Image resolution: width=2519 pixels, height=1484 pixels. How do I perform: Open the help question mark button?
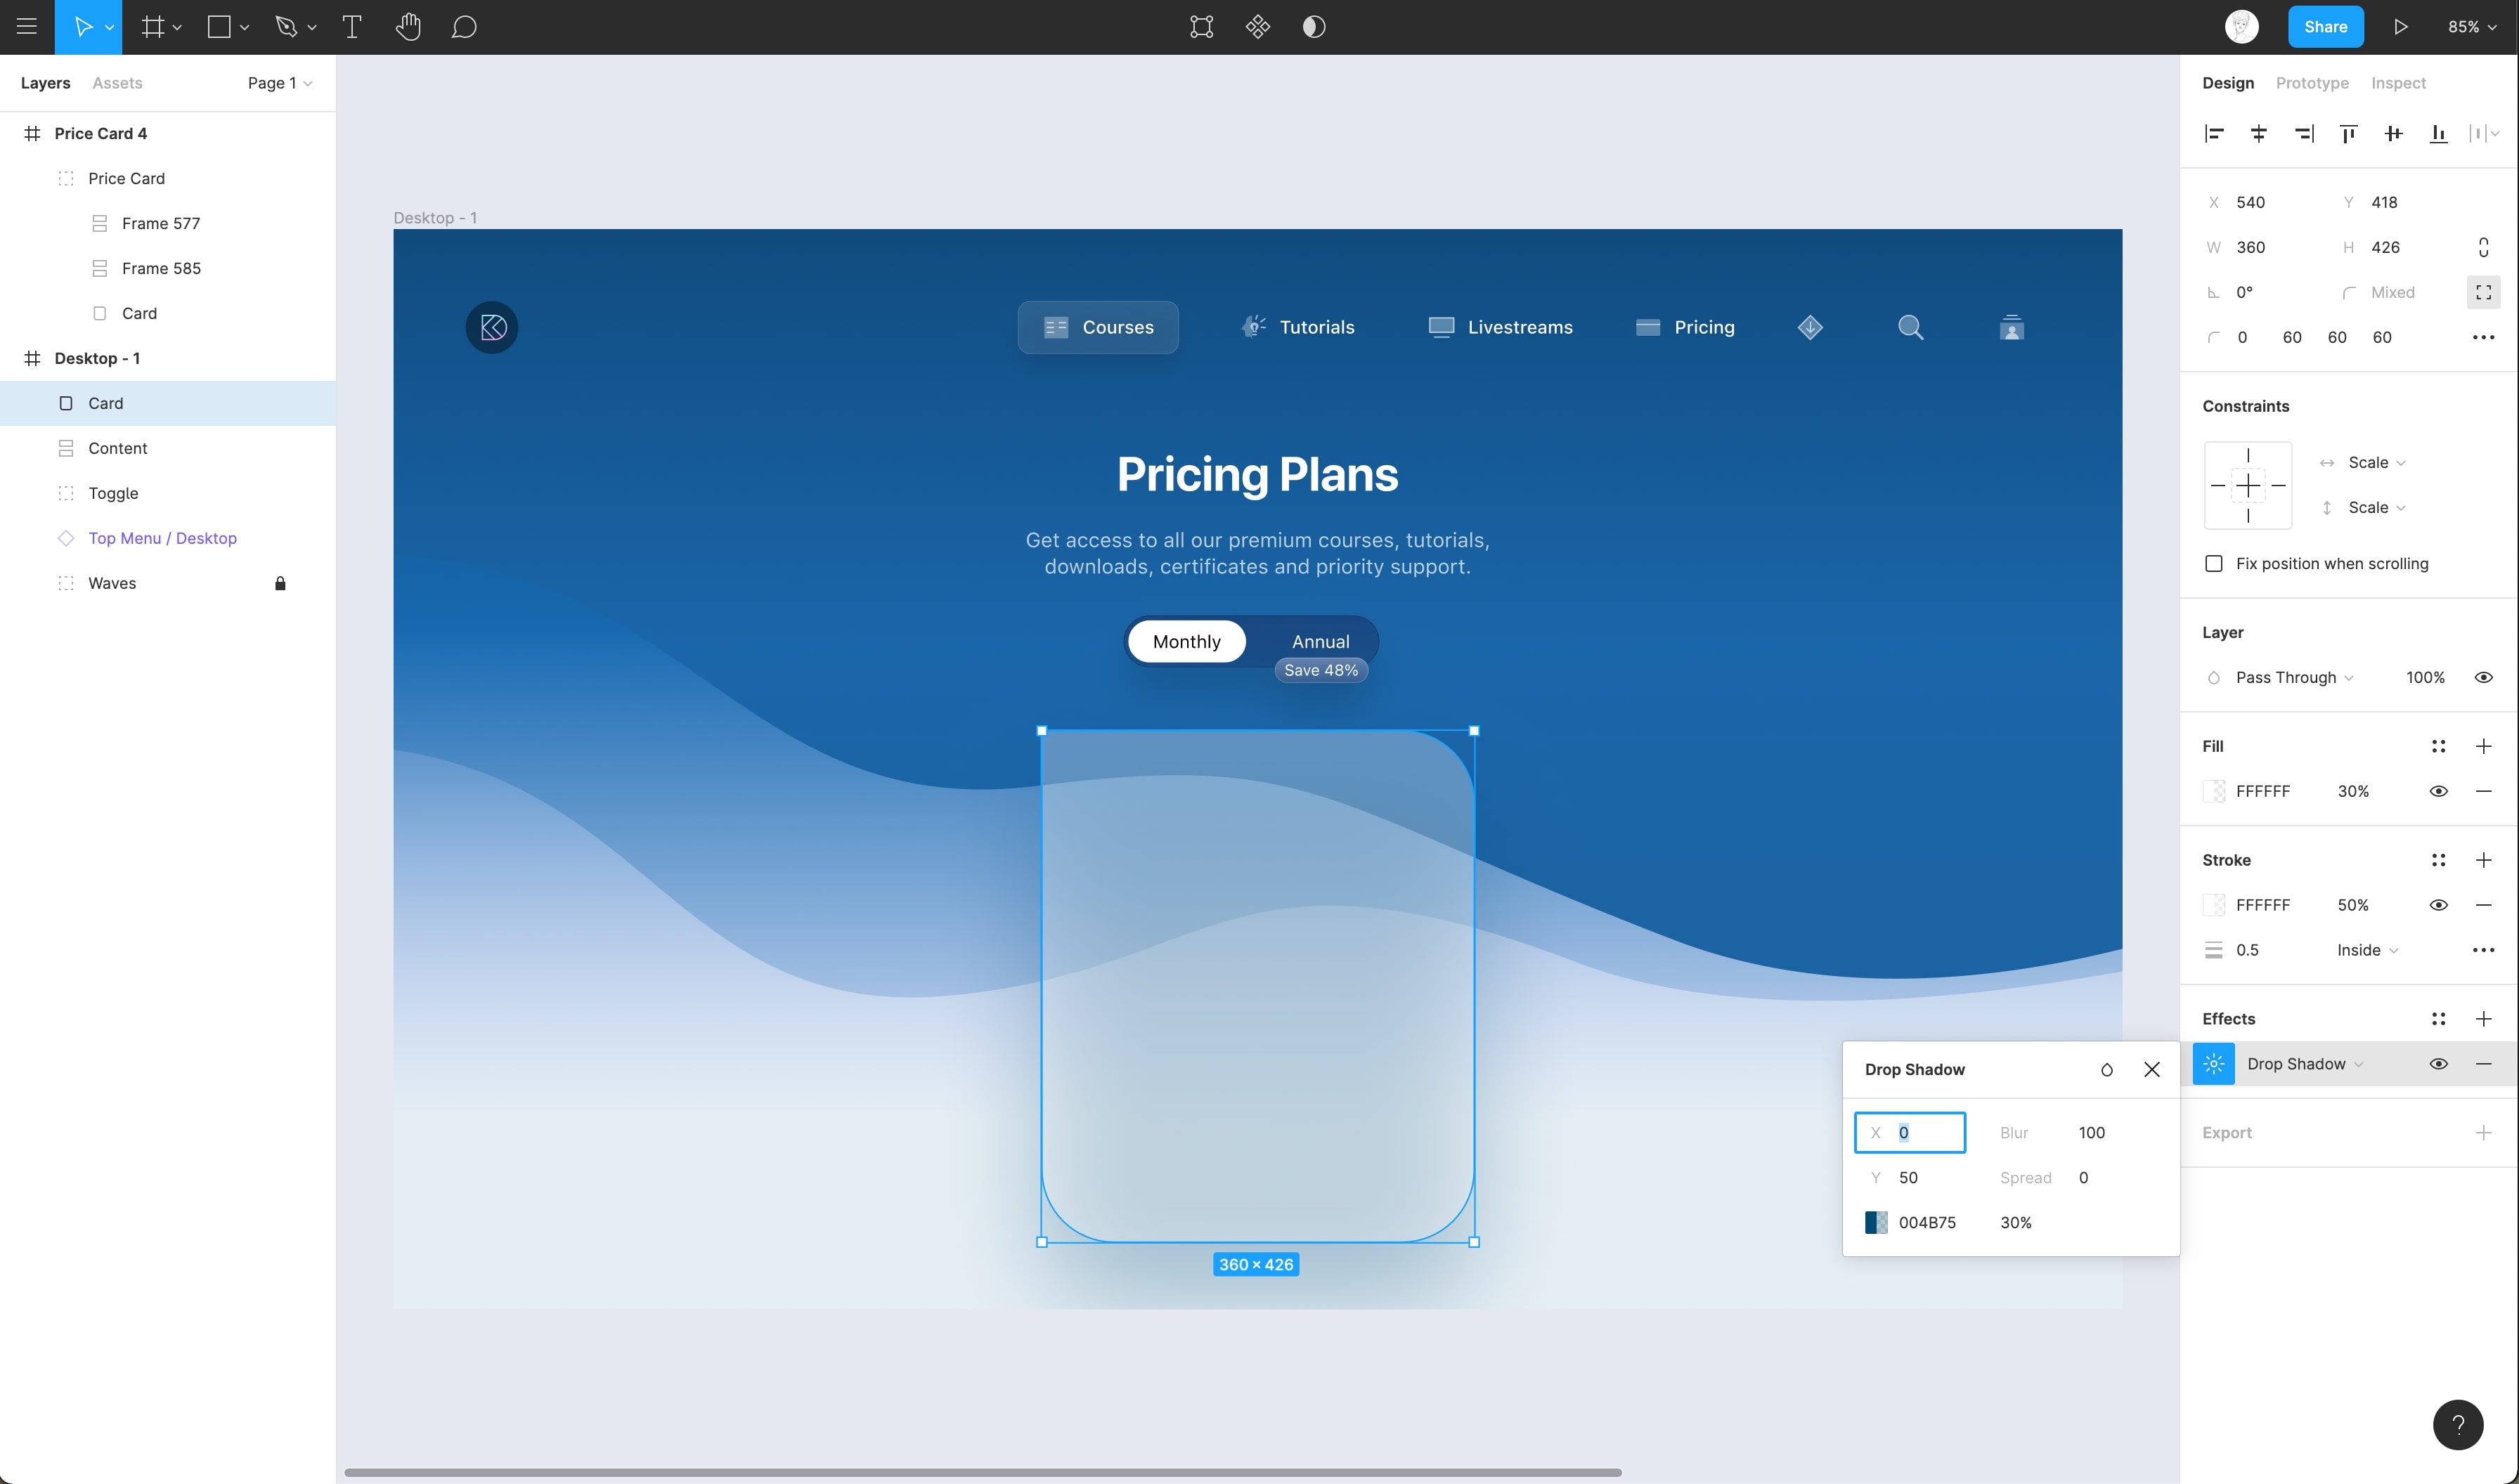(2457, 1424)
